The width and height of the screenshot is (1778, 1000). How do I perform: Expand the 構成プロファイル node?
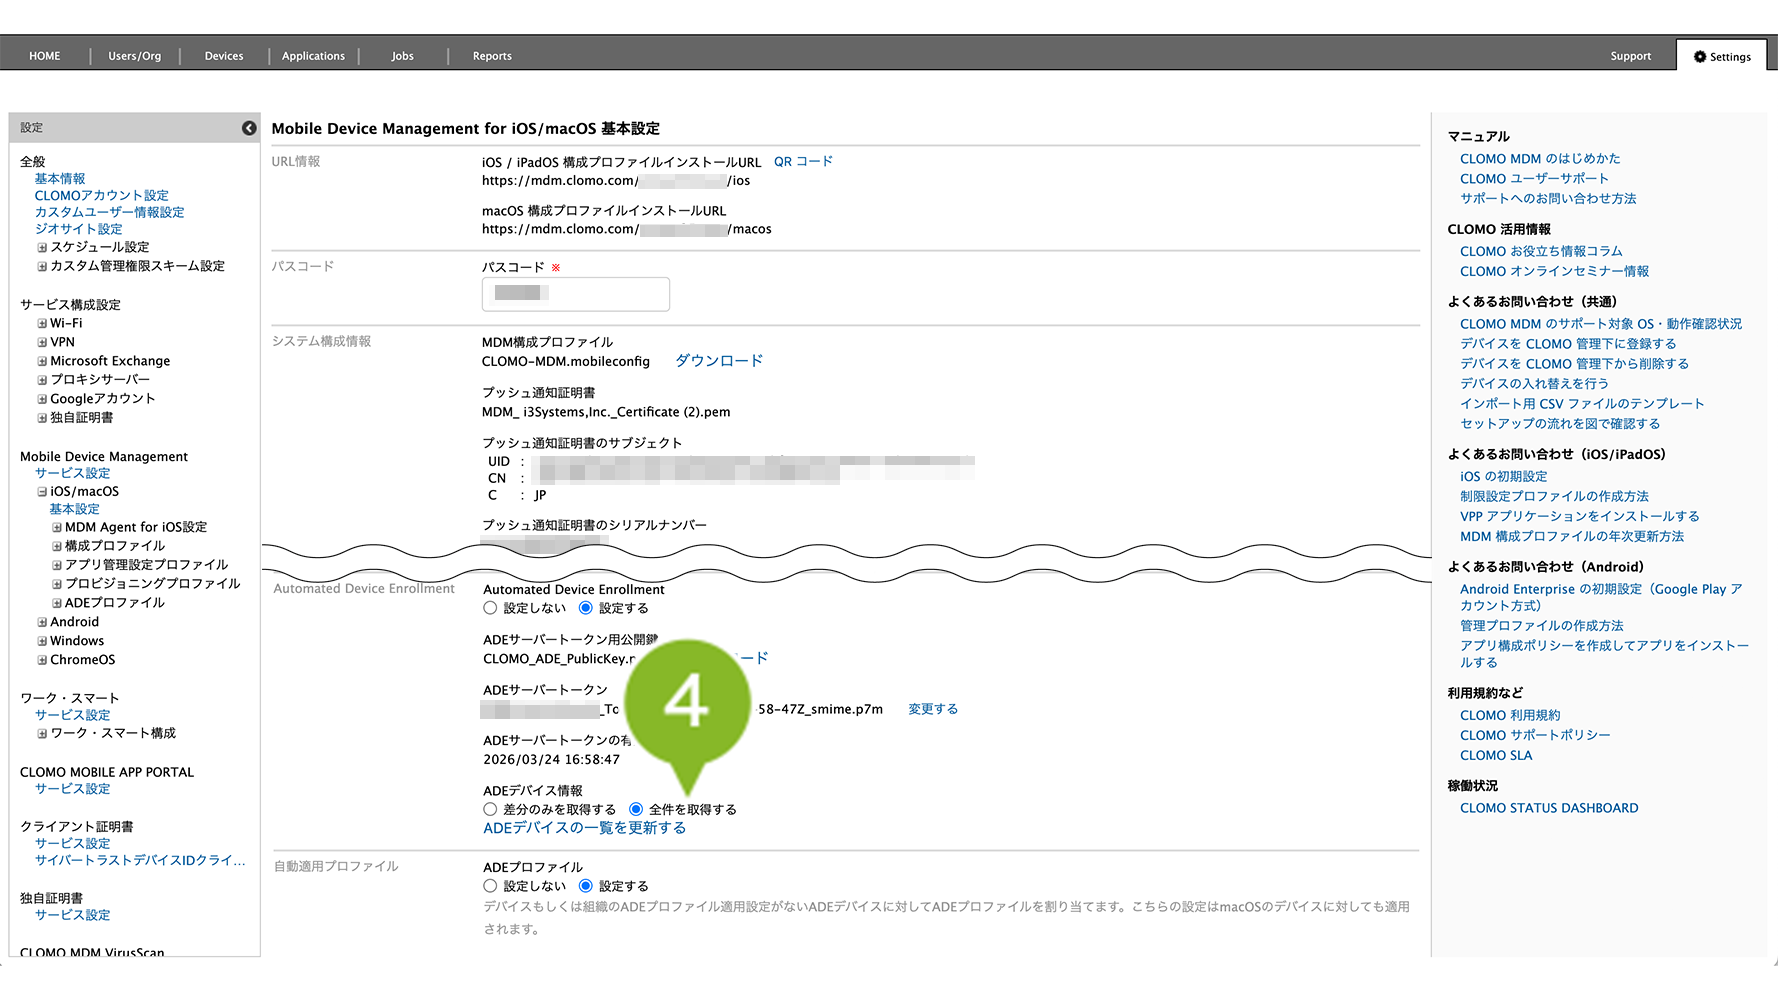point(57,546)
